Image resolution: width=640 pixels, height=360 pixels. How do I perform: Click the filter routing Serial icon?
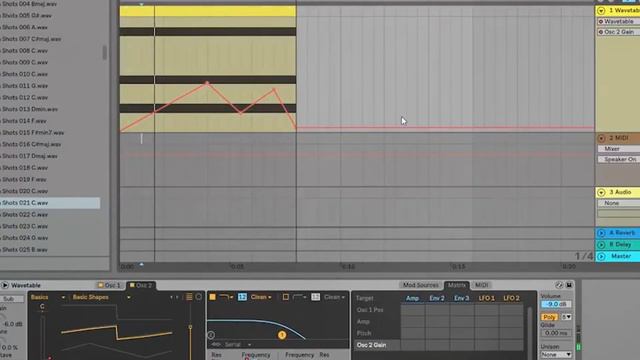coord(216,344)
